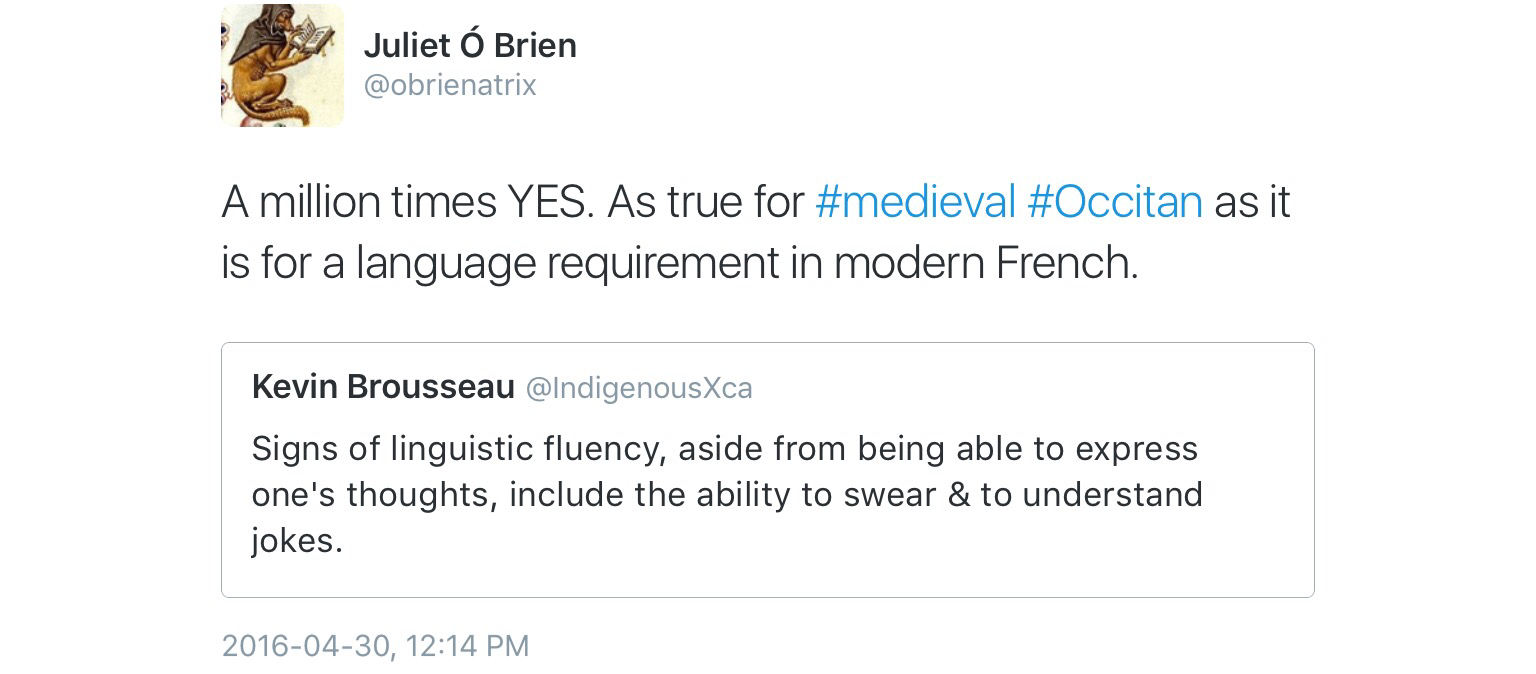Image resolution: width=1536 pixels, height=674 pixels.
Task: Open the #Occitan hashtag
Action: (x=1114, y=202)
